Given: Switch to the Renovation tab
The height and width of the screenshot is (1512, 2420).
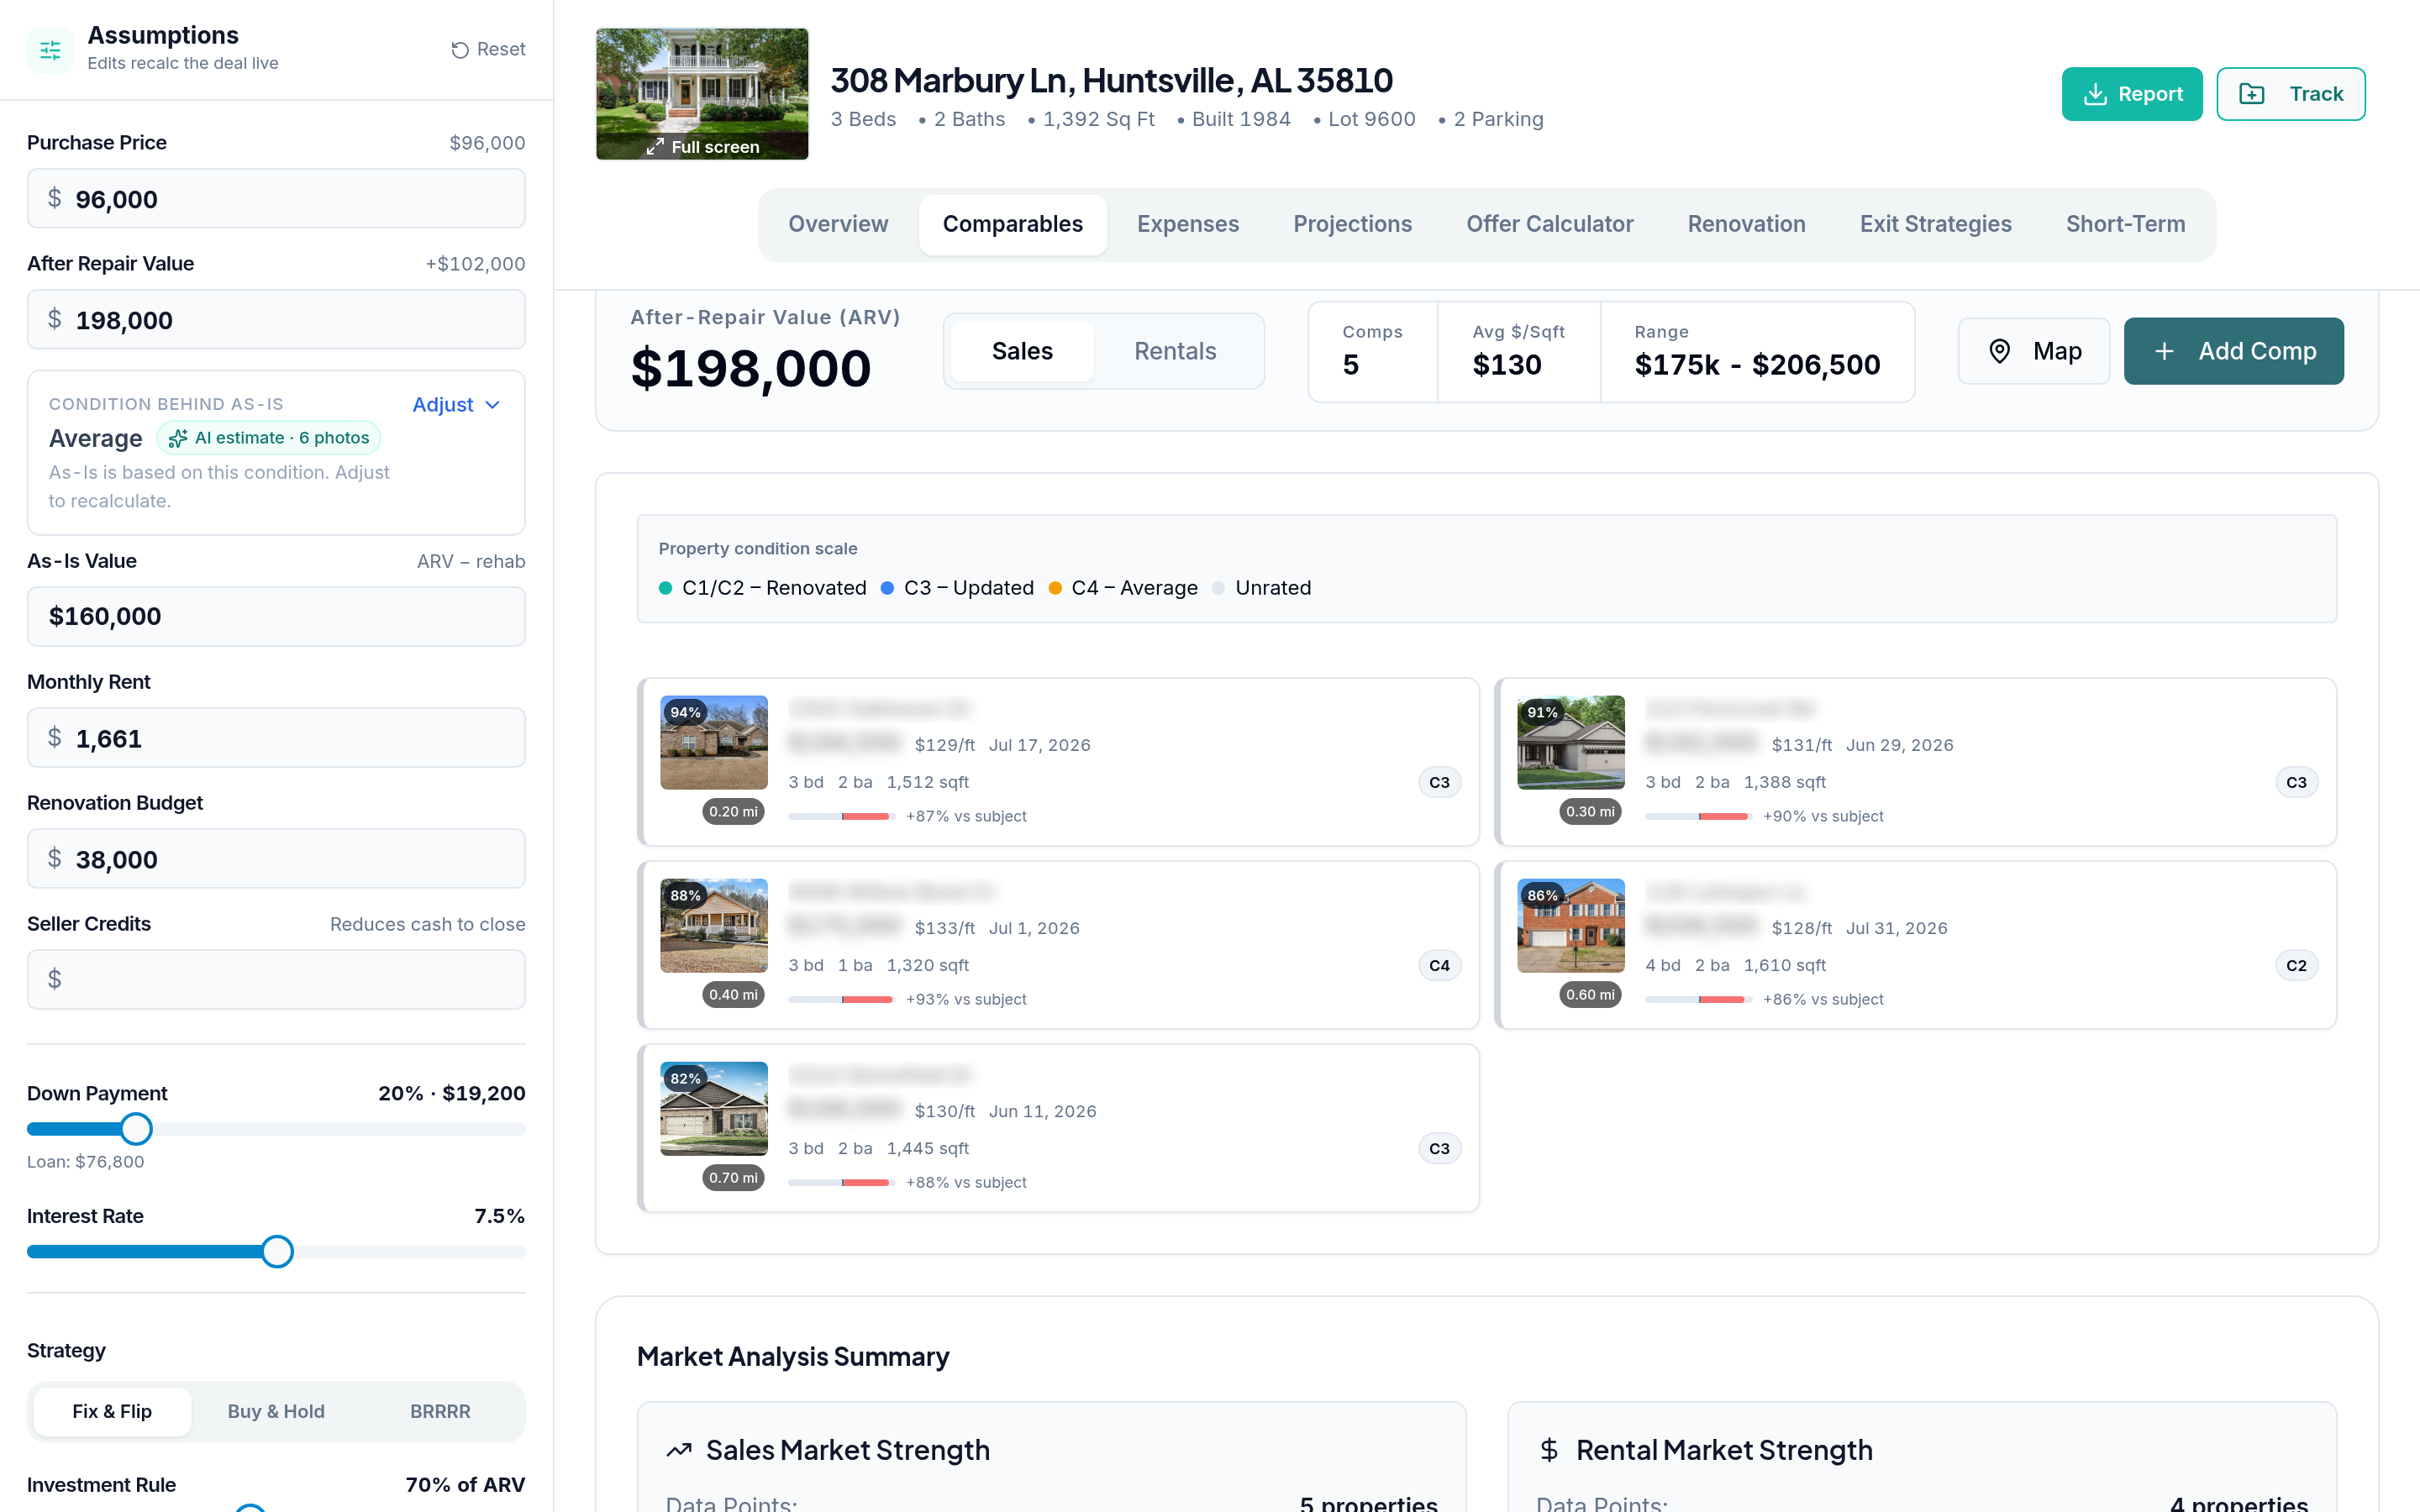Looking at the screenshot, I should 1746,224.
